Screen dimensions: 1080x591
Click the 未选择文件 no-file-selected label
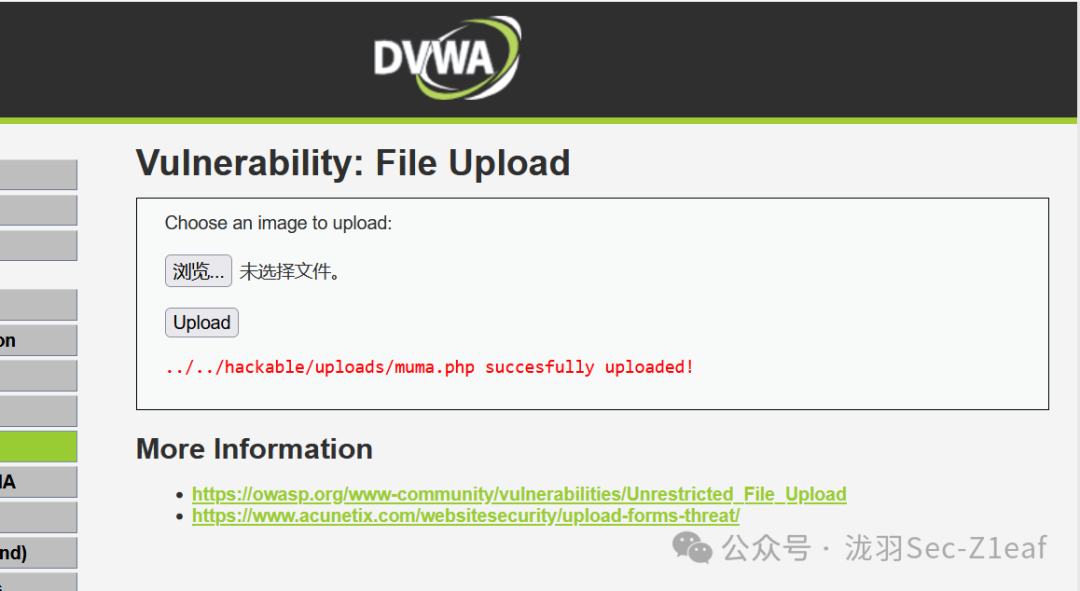(290, 271)
